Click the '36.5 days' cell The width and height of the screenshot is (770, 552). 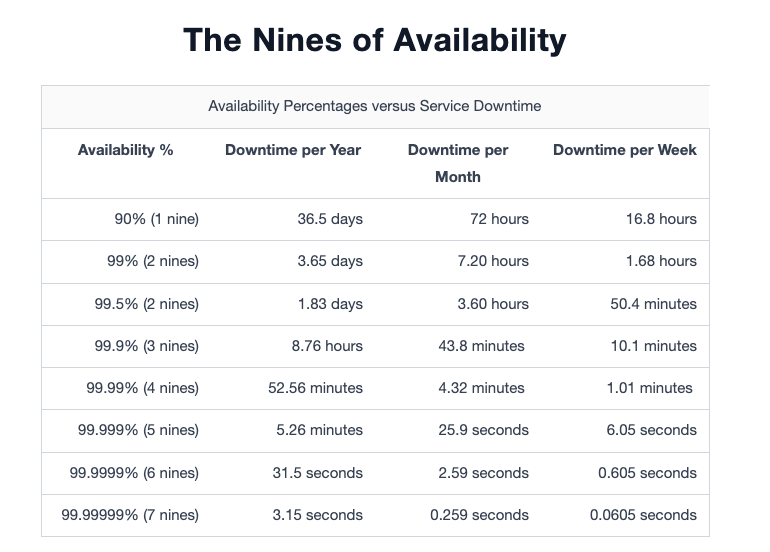tap(330, 219)
